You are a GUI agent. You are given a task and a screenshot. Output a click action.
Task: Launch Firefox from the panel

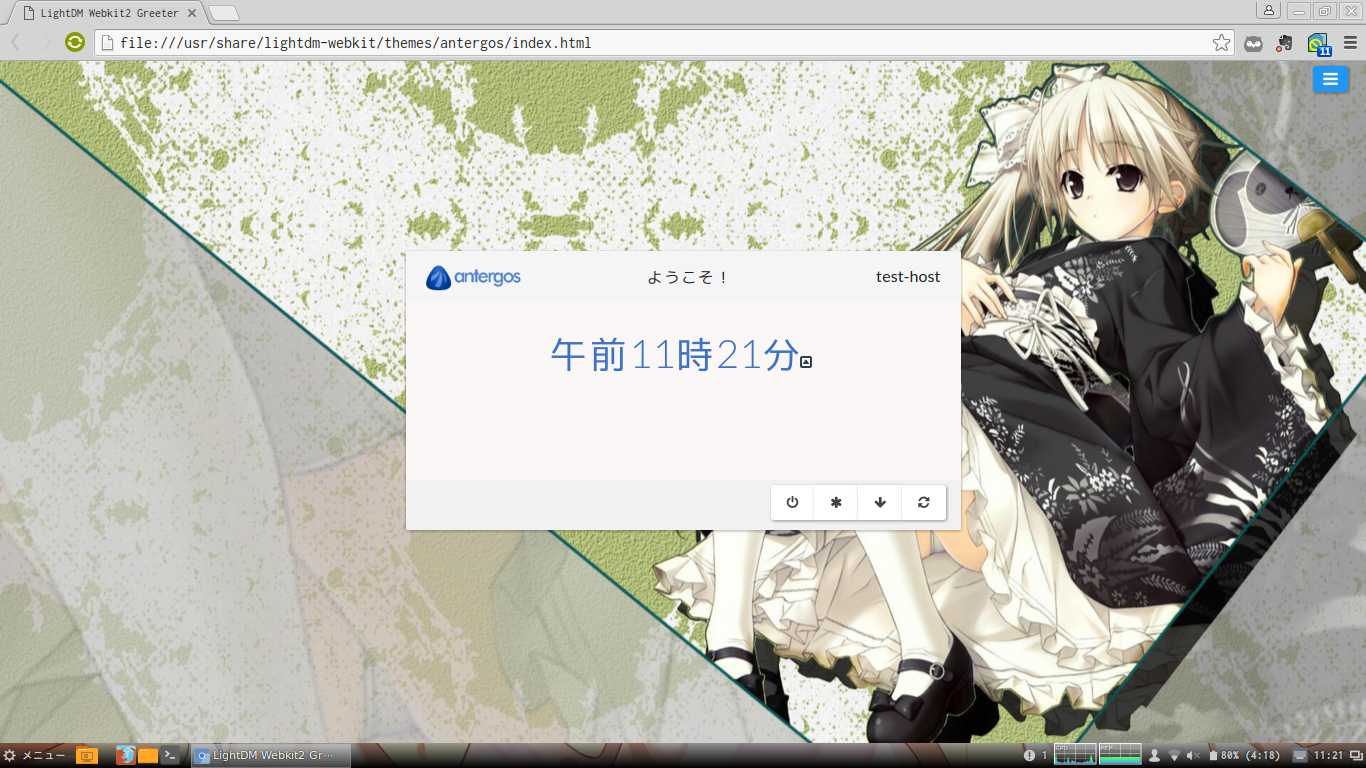125,755
